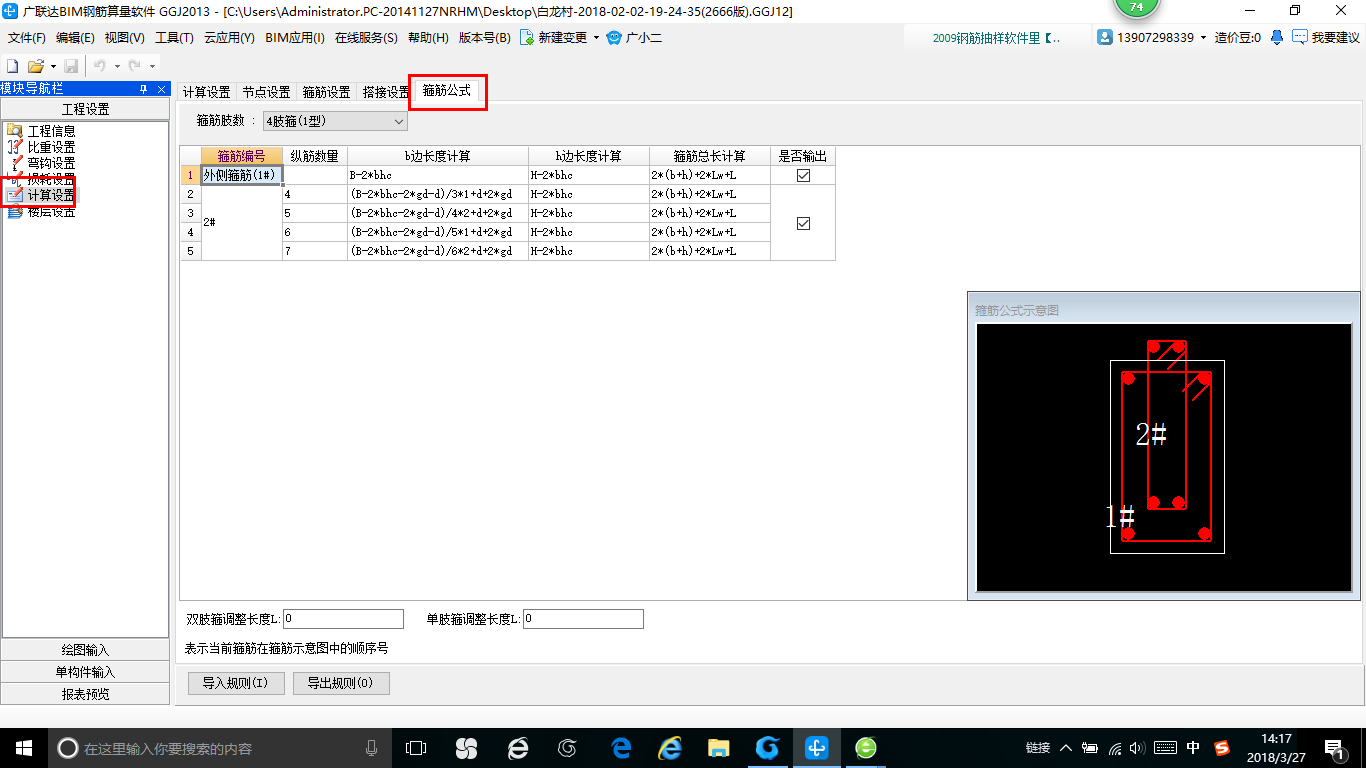Image resolution: width=1366 pixels, height=768 pixels.
Task: Open File Explorer from the taskbar
Action: pyautogui.click(x=718, y=747)
